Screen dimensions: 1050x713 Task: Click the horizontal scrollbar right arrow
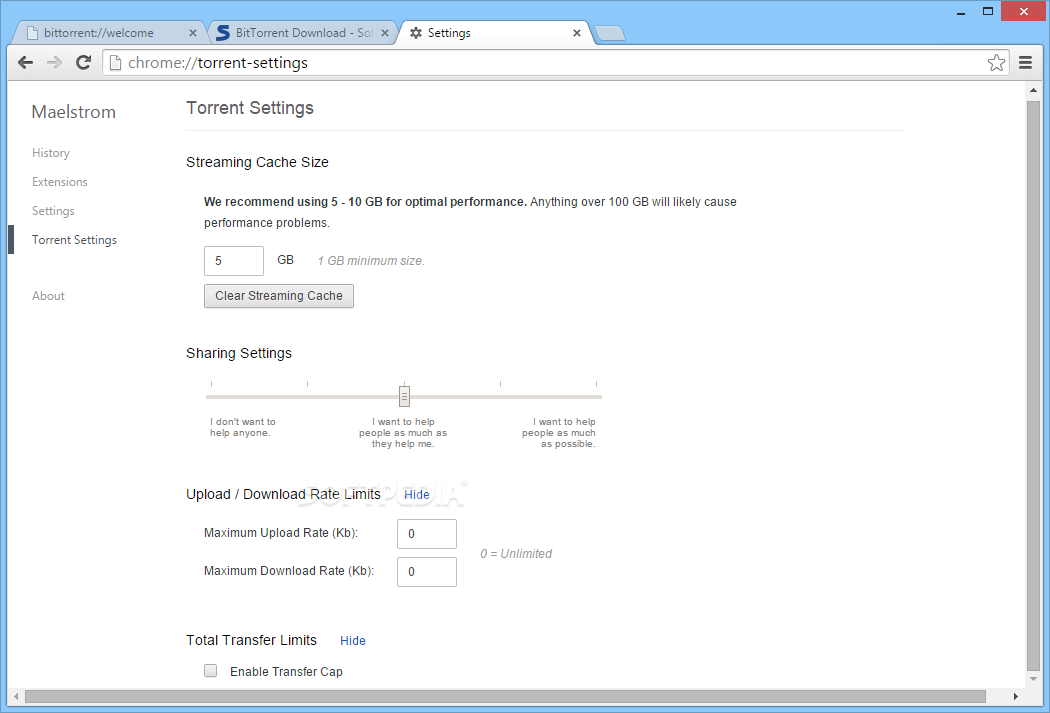1016,696
